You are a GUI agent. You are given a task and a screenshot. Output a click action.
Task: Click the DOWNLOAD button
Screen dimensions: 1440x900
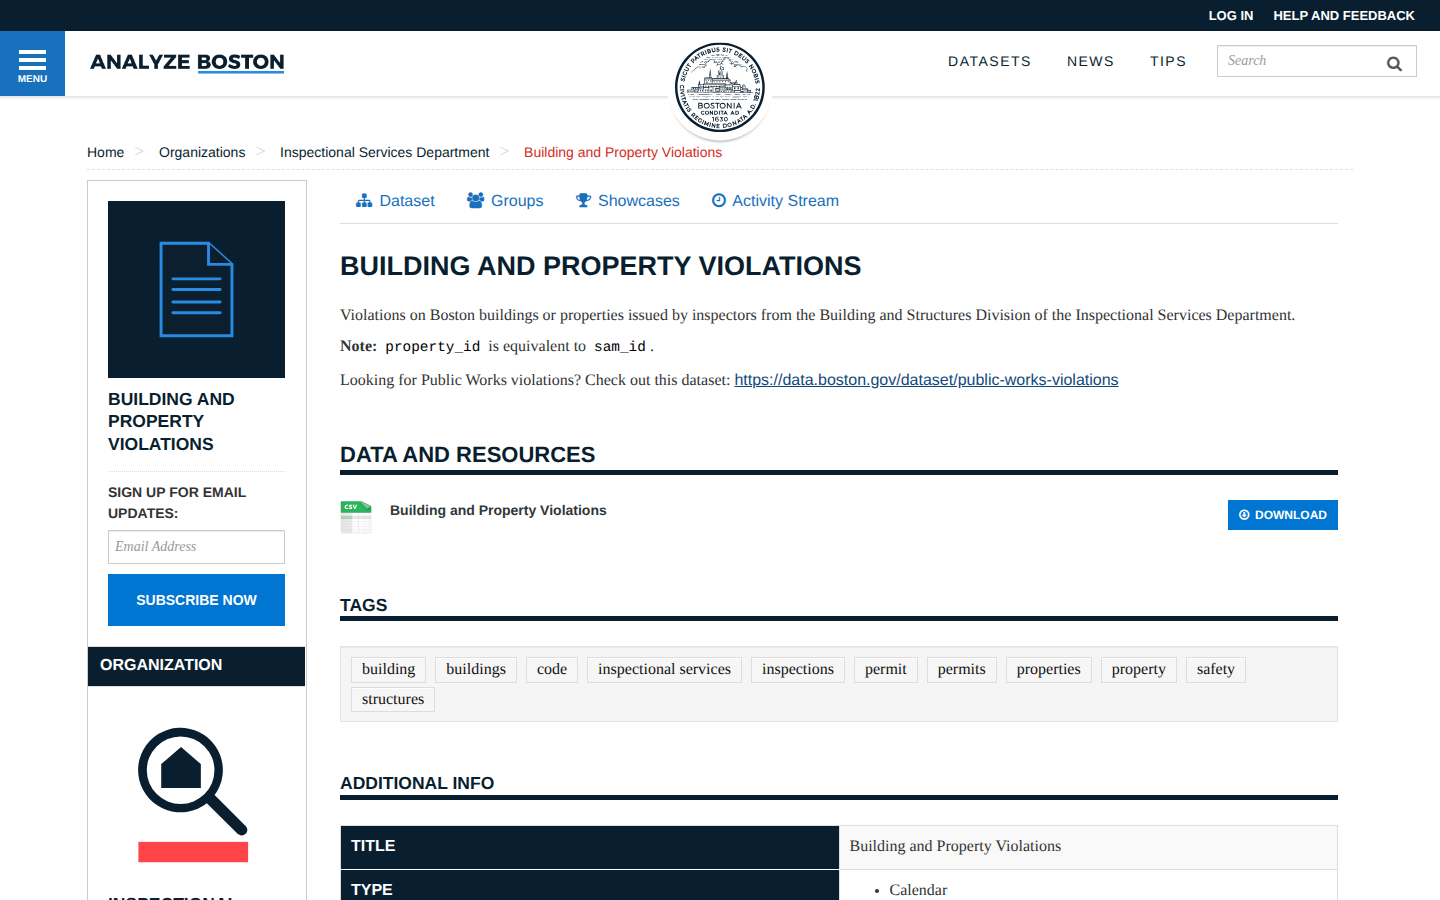1282,515
